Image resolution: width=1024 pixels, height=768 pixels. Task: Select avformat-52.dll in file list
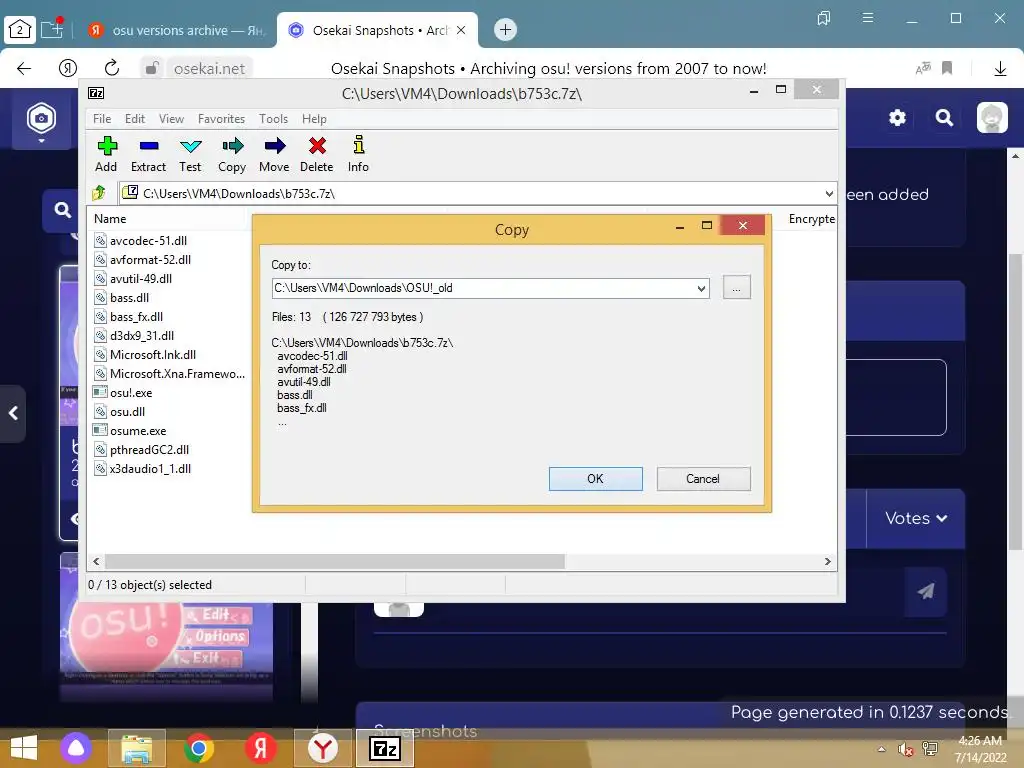tap(150, 260)
